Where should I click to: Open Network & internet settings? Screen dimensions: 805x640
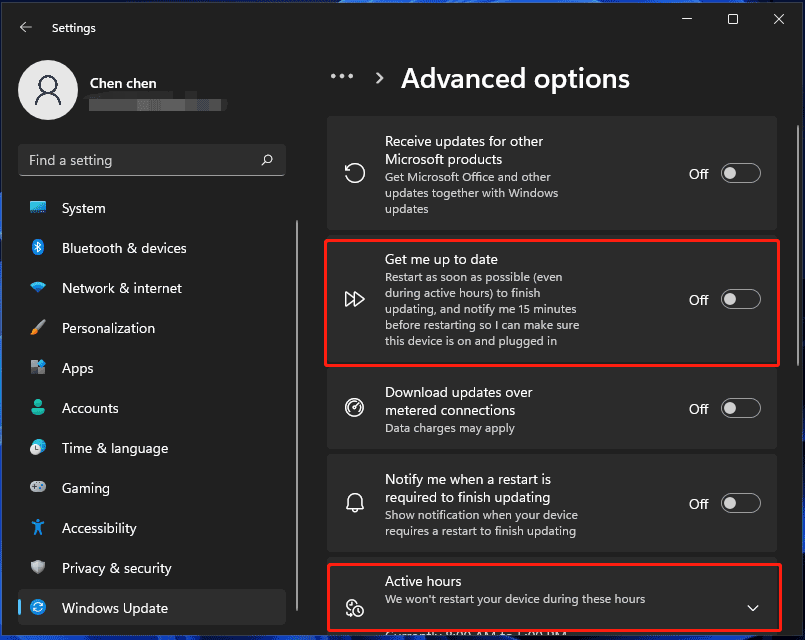point(123,288)
